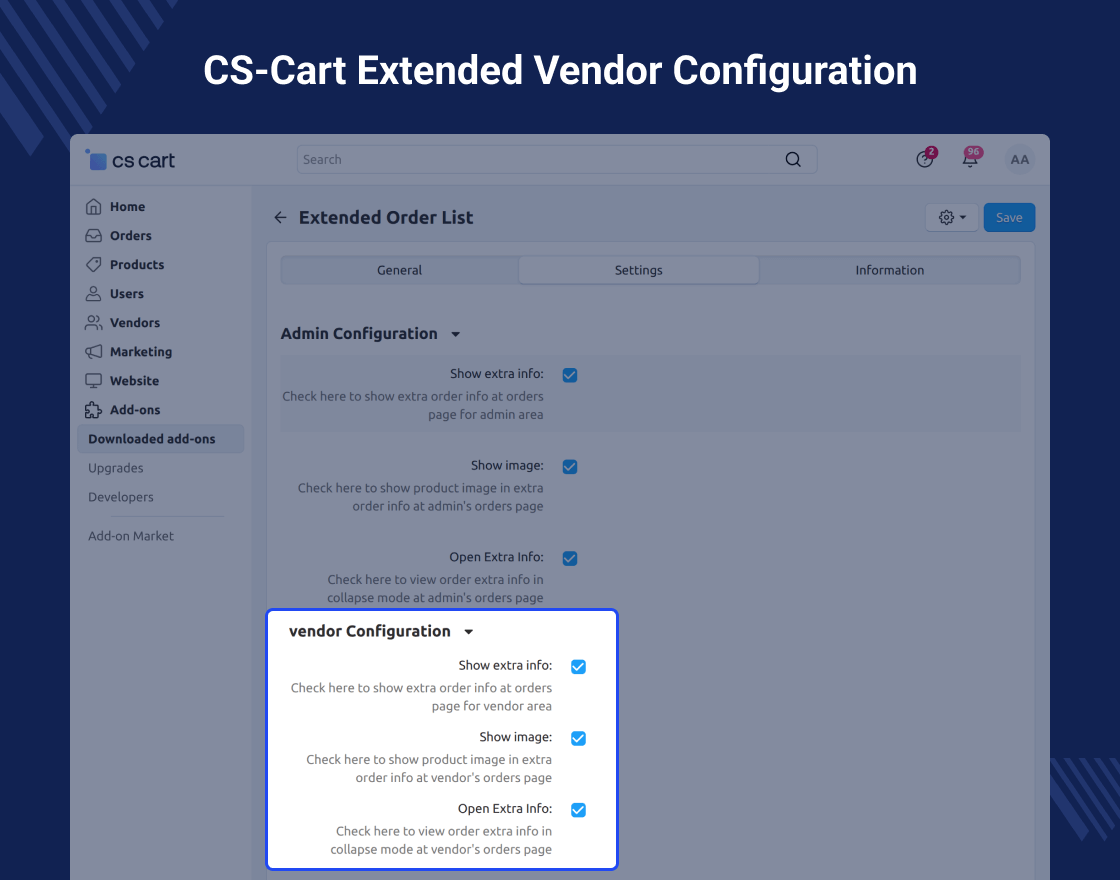Click the Home house icon in sidebar
Viewport: 1120px width, 880px height.
click(x=94, y=206)
